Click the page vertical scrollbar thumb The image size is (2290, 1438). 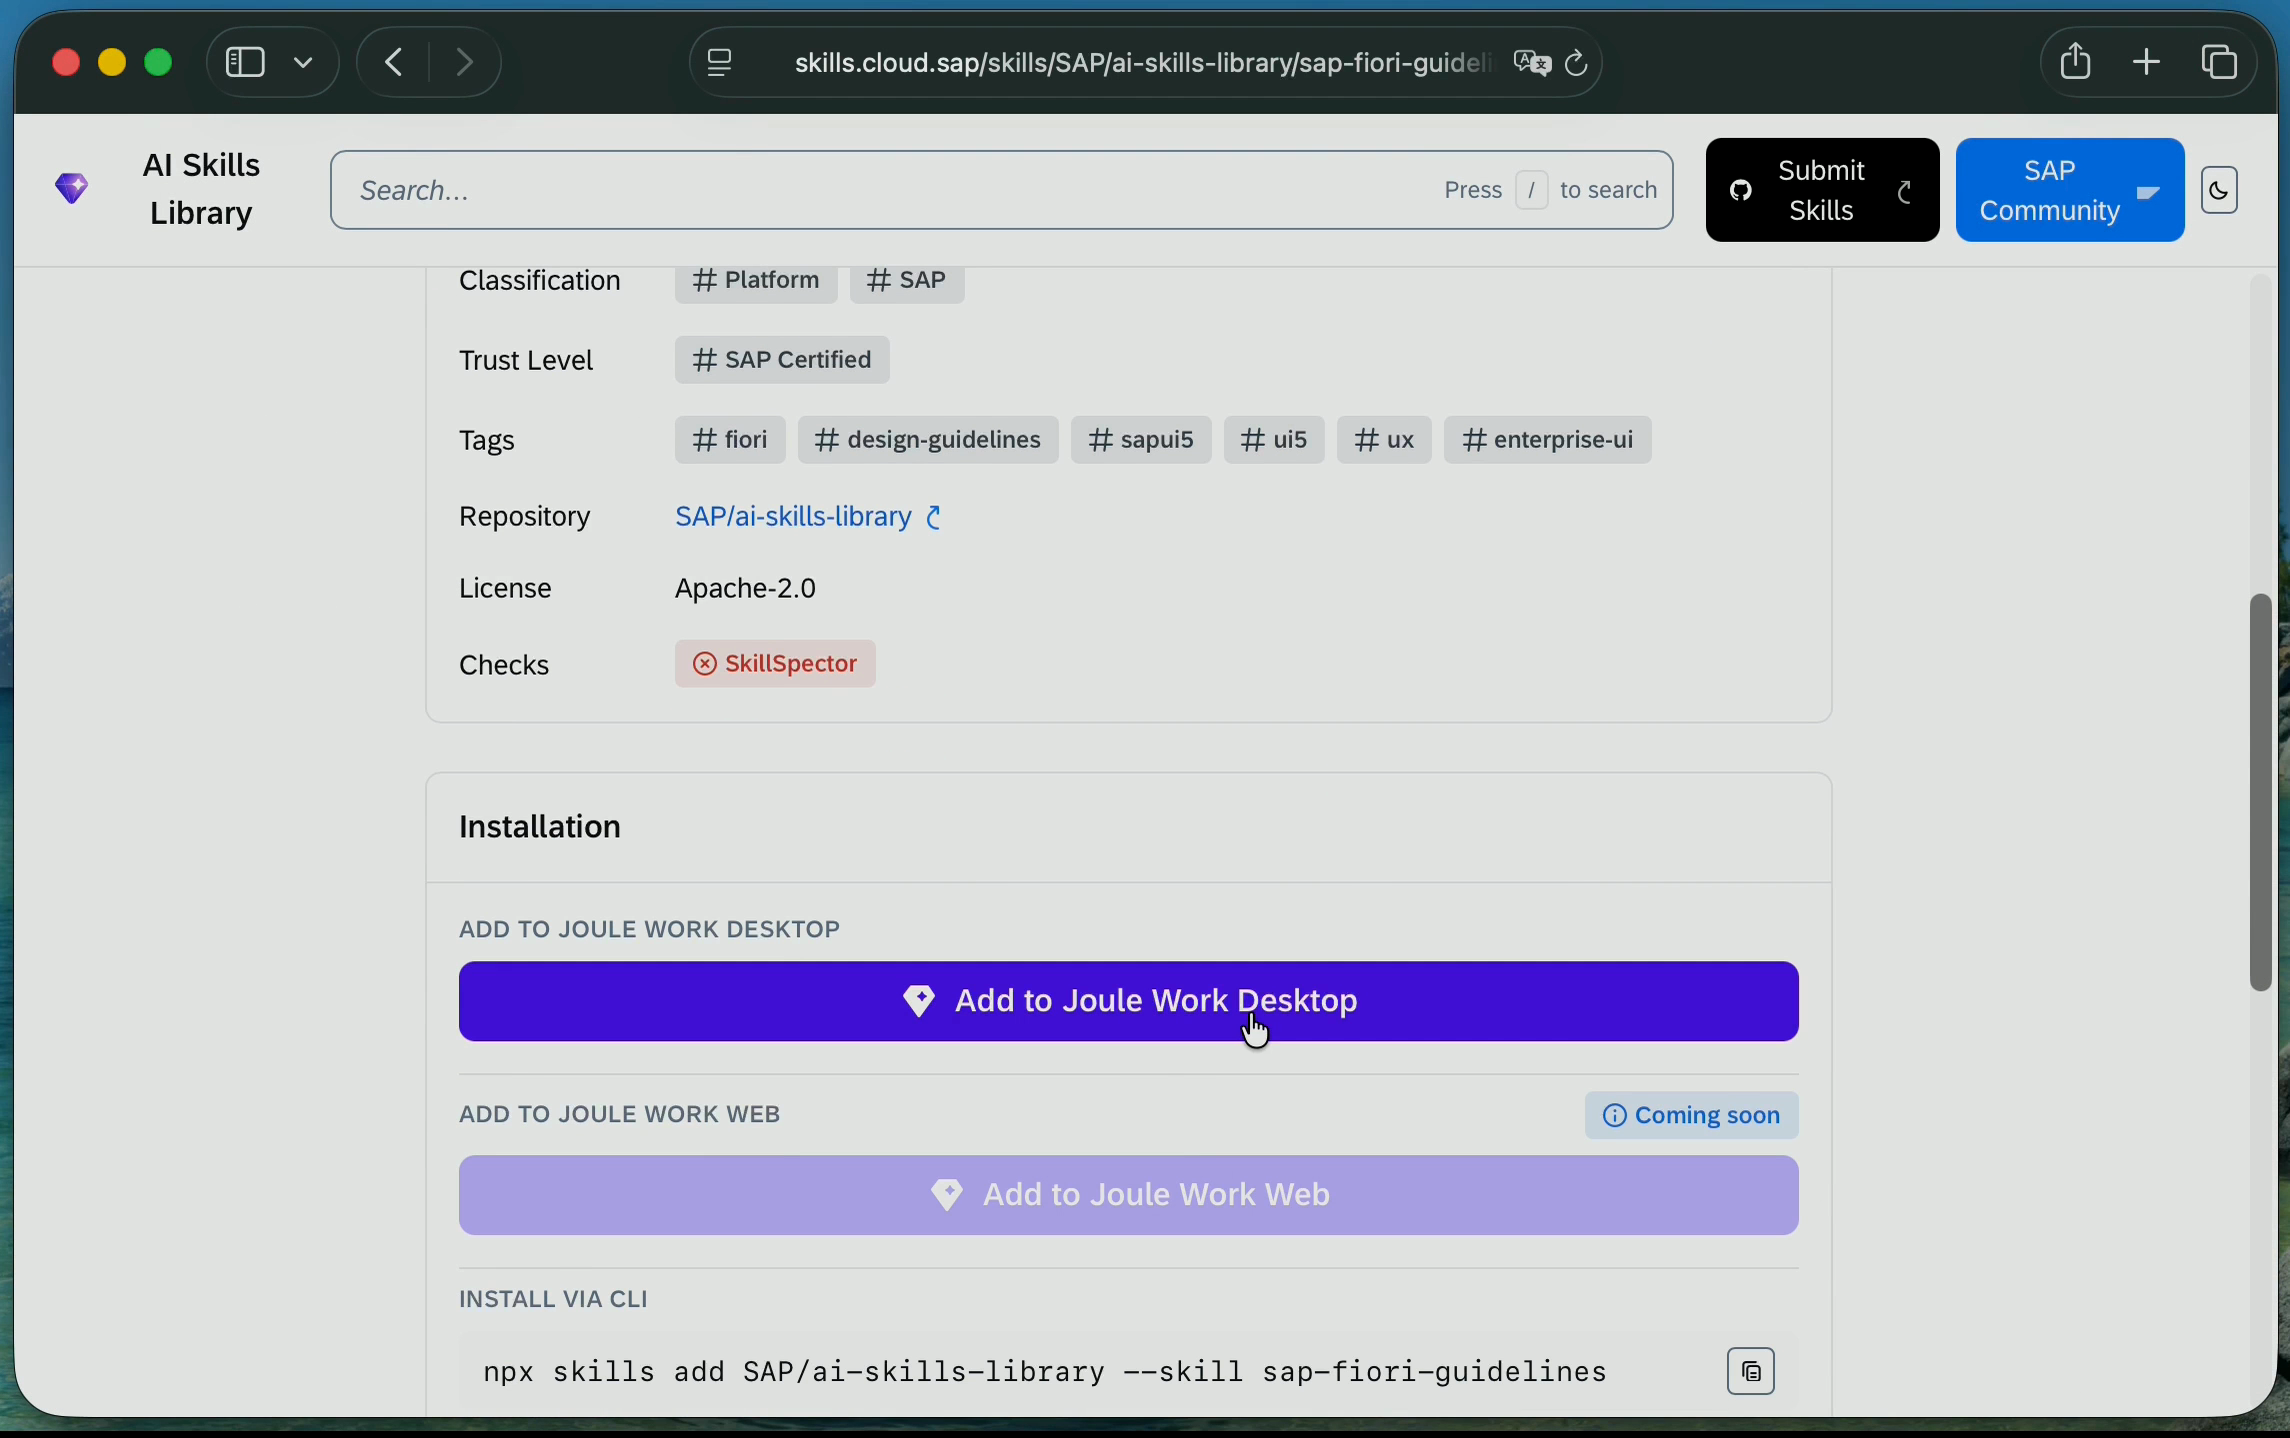(x=2259, y=792)
